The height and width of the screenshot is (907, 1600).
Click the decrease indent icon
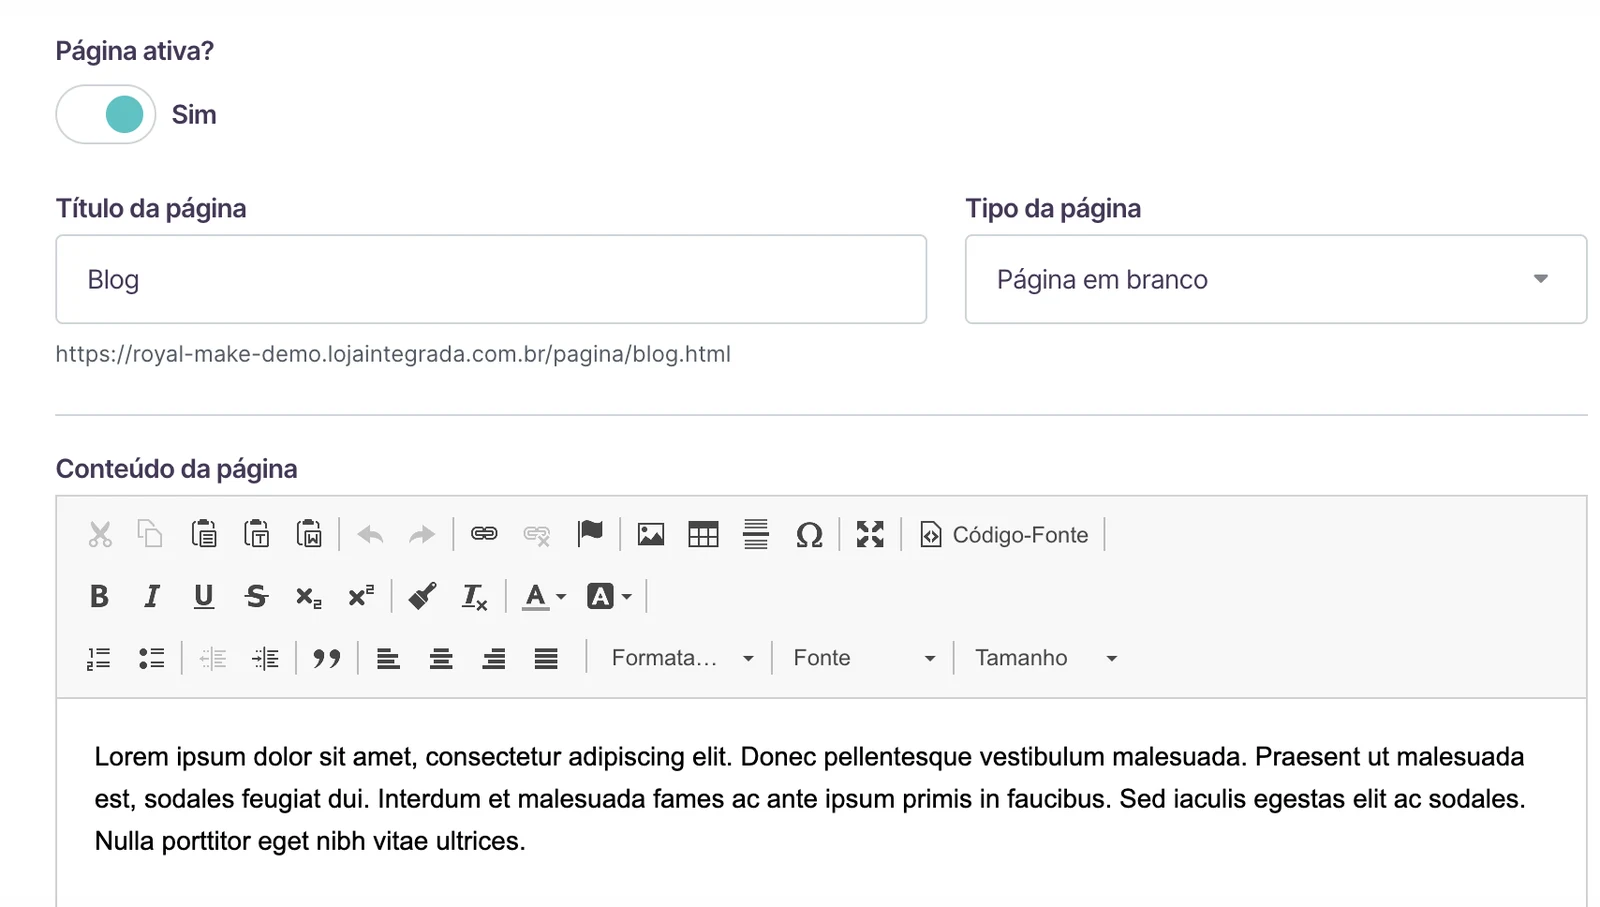click(213, 658)
